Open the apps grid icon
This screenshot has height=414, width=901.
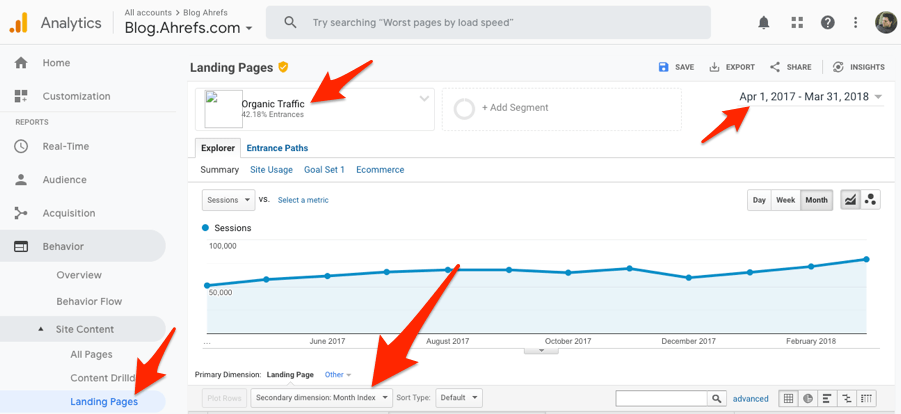pyautogui.click(x=796, y=22)
